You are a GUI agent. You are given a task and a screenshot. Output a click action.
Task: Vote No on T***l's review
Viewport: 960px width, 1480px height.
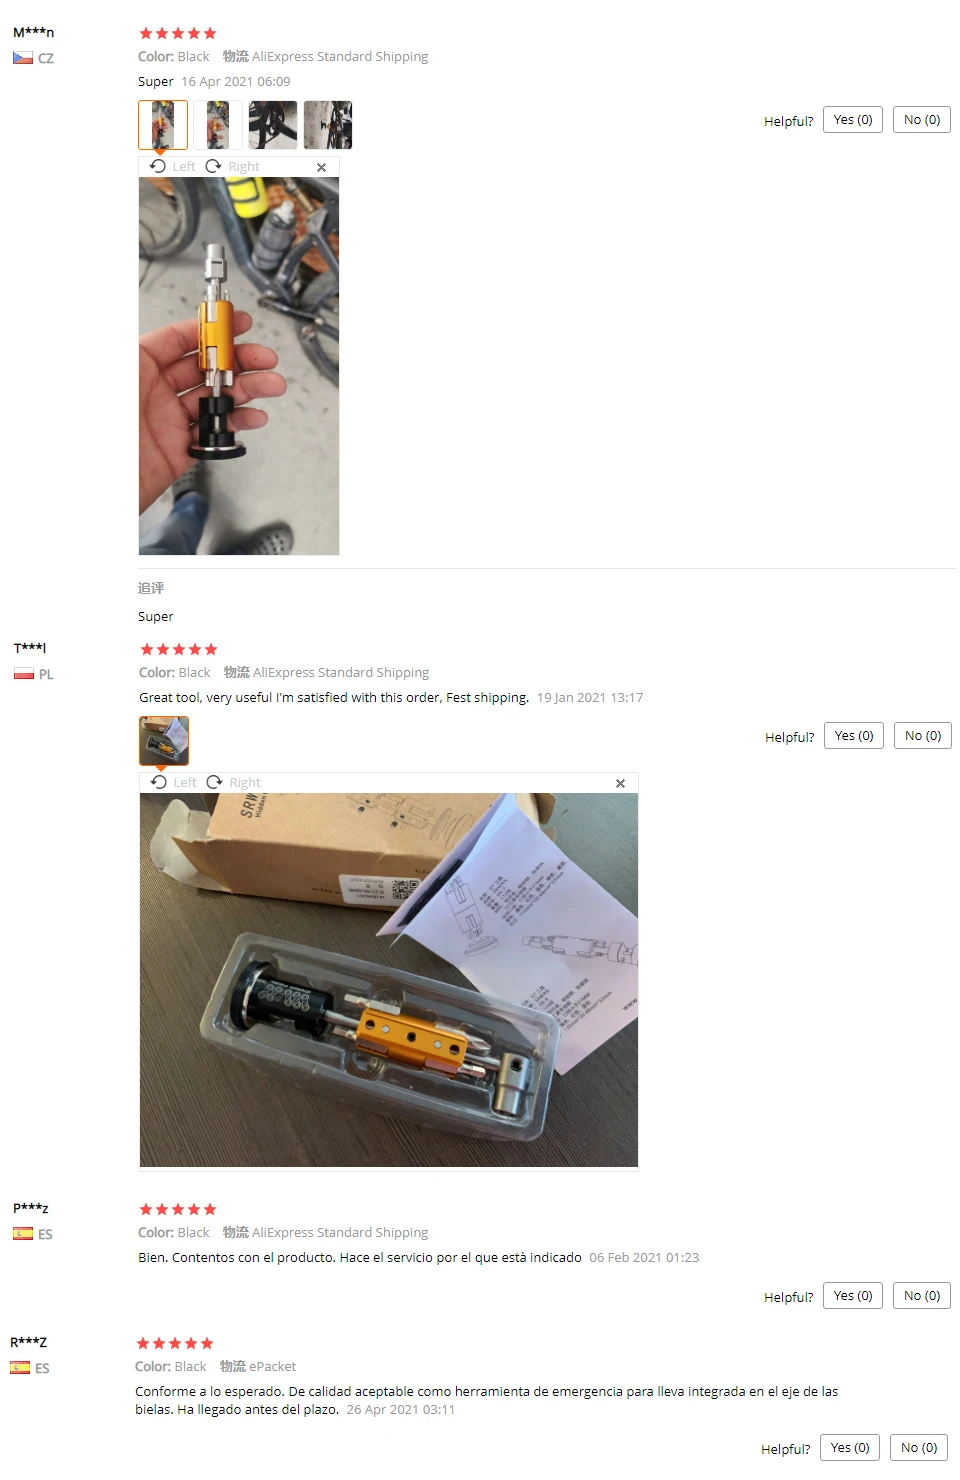click(x=923, y=736)
